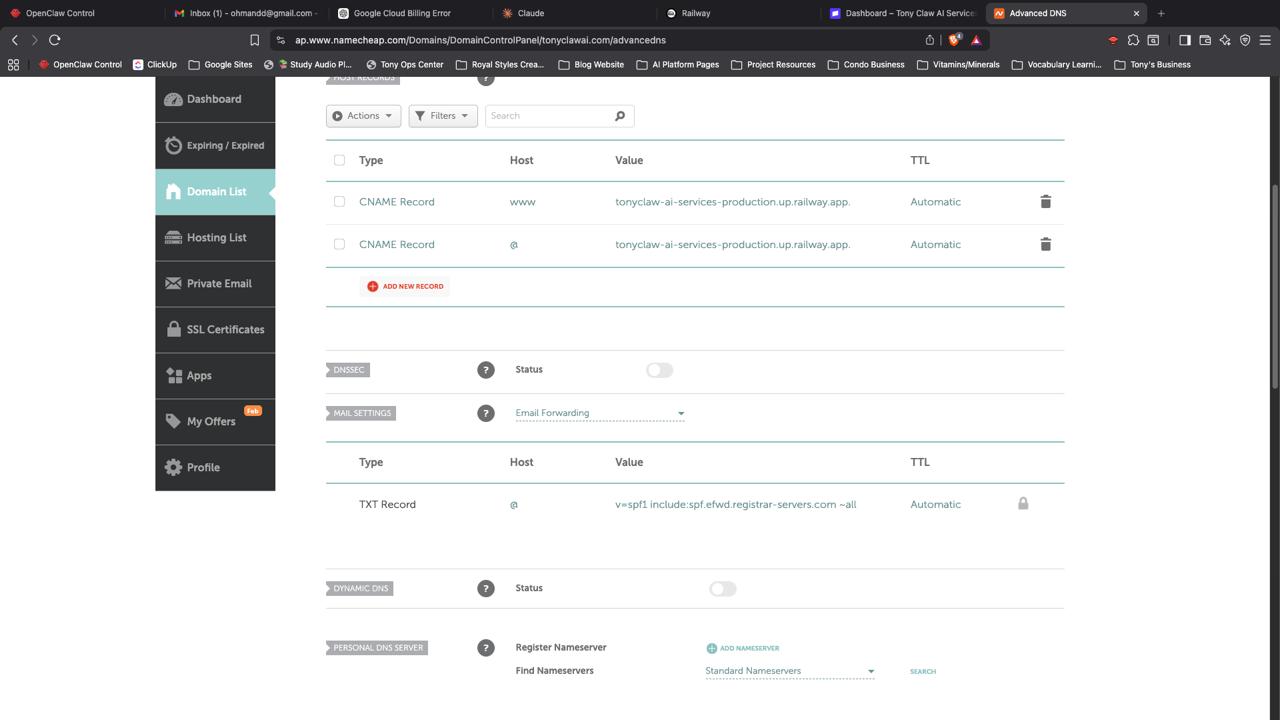Click the Brave shields icon in address bar
This screenshot has width=1280, height=720.
(x=954, y=40)
